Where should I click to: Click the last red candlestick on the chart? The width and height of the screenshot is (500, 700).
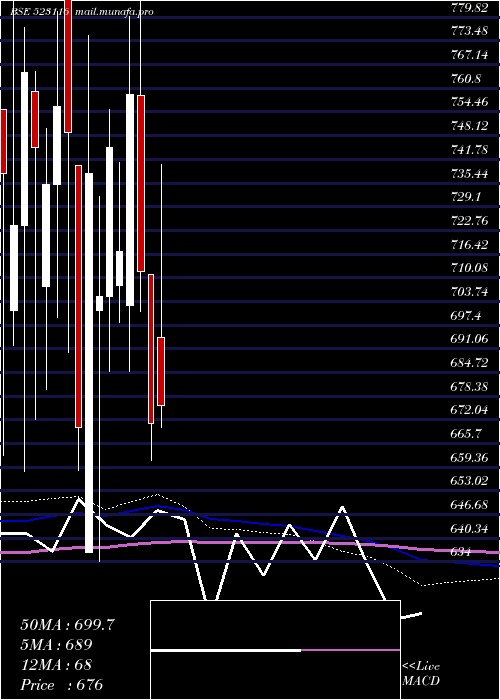click(161, 371)
